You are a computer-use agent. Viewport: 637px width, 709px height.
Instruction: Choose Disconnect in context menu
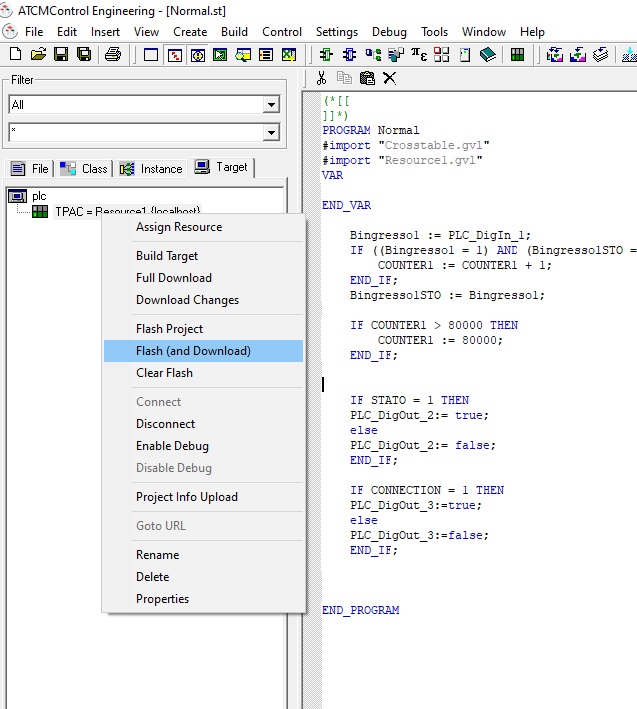point(203,424)
